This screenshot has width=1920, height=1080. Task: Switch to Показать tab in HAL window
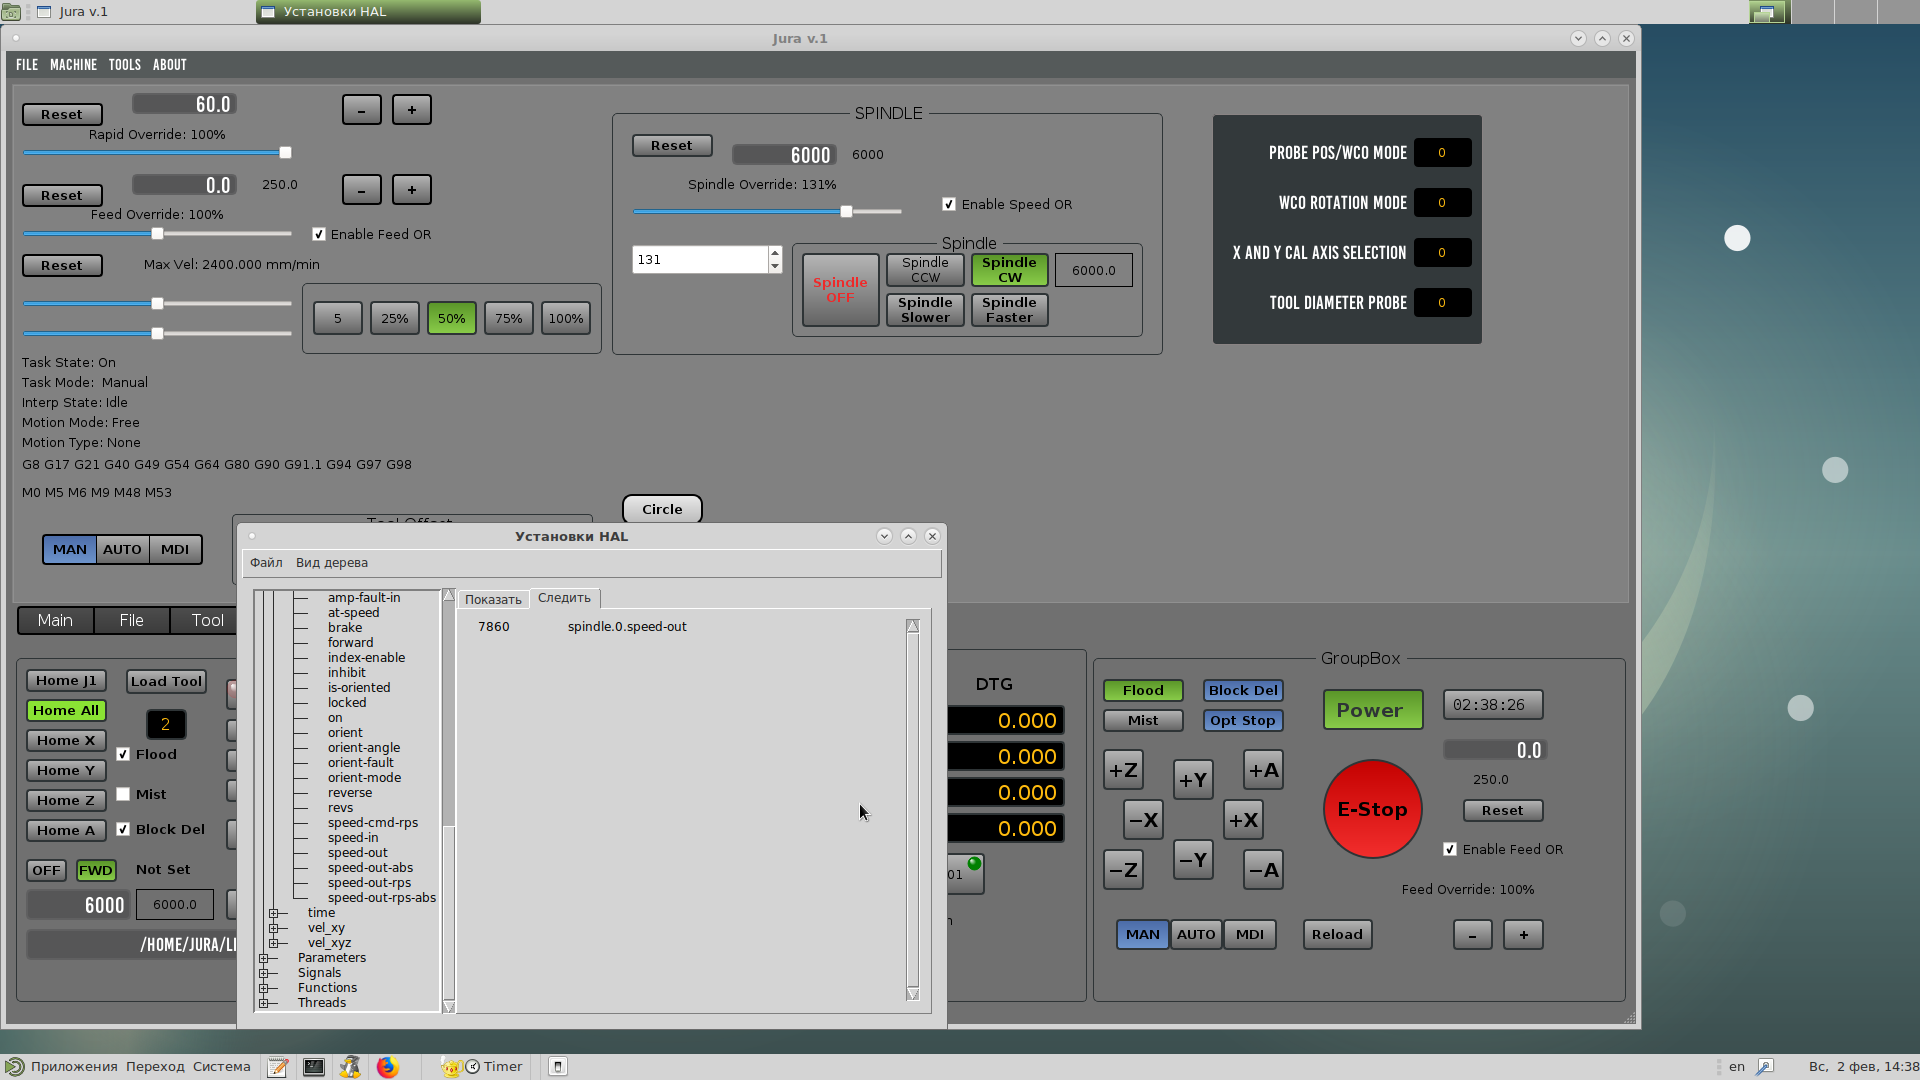pos(493,599)
